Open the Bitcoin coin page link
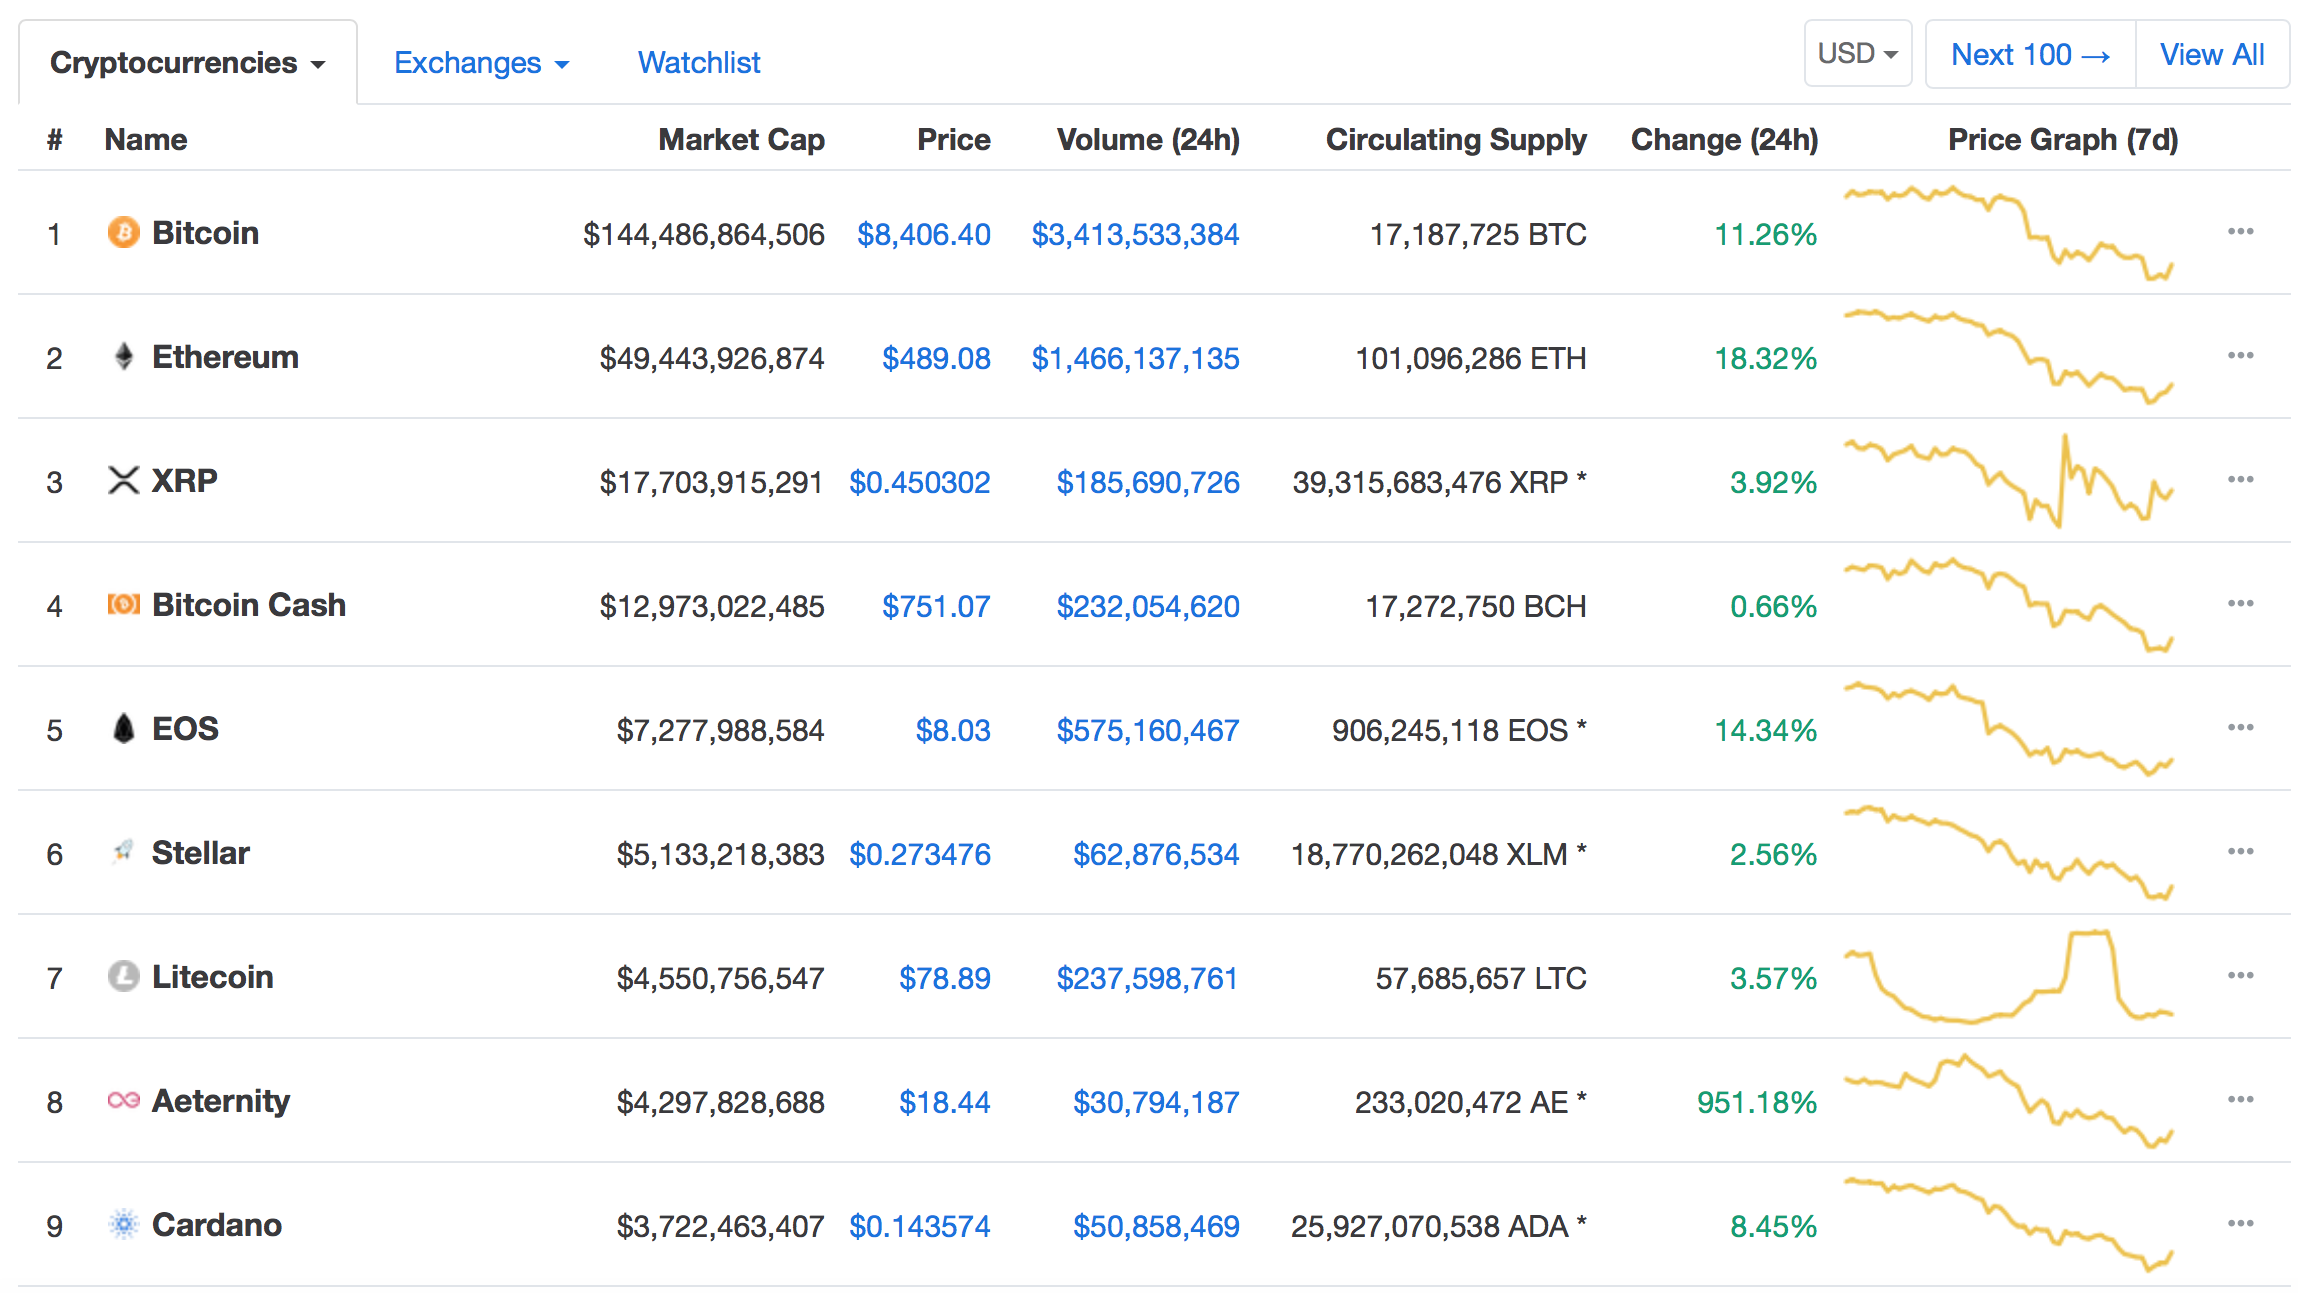2298x1293 pixels. [x=205, y=233]
